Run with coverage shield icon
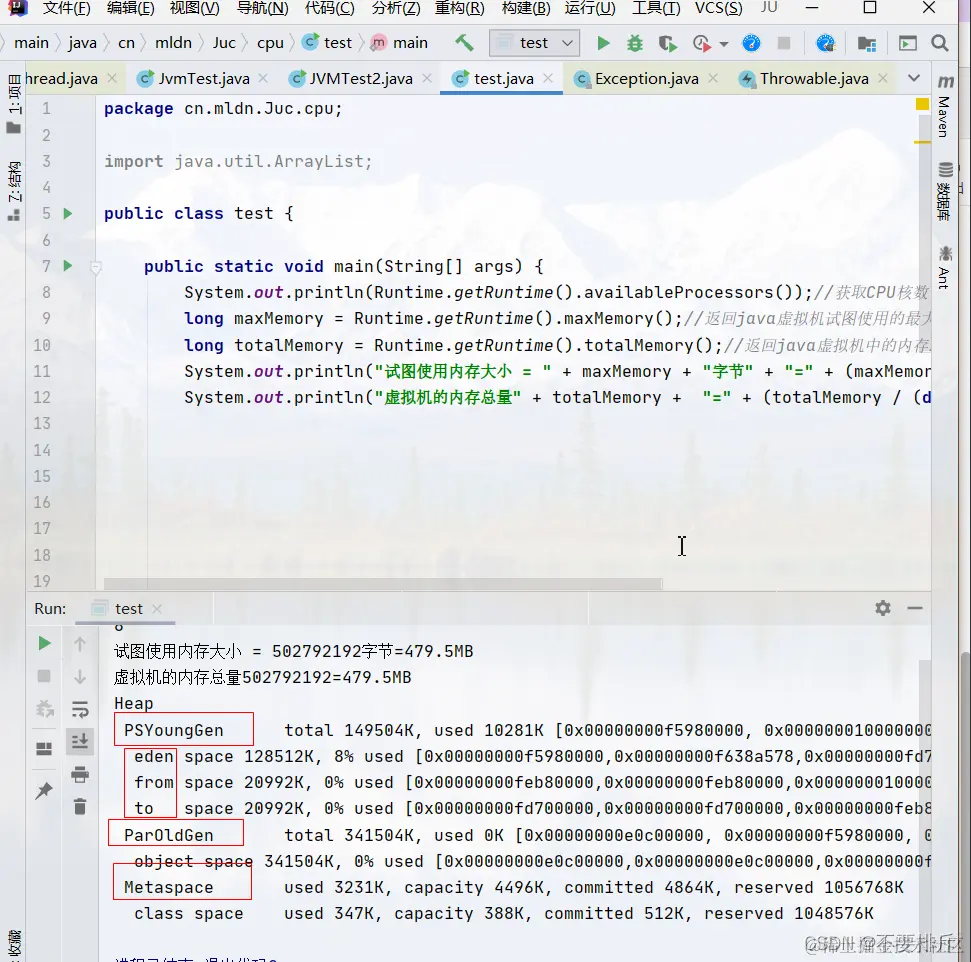The height and width of the screenshot is (962, 971). [667, 43]
